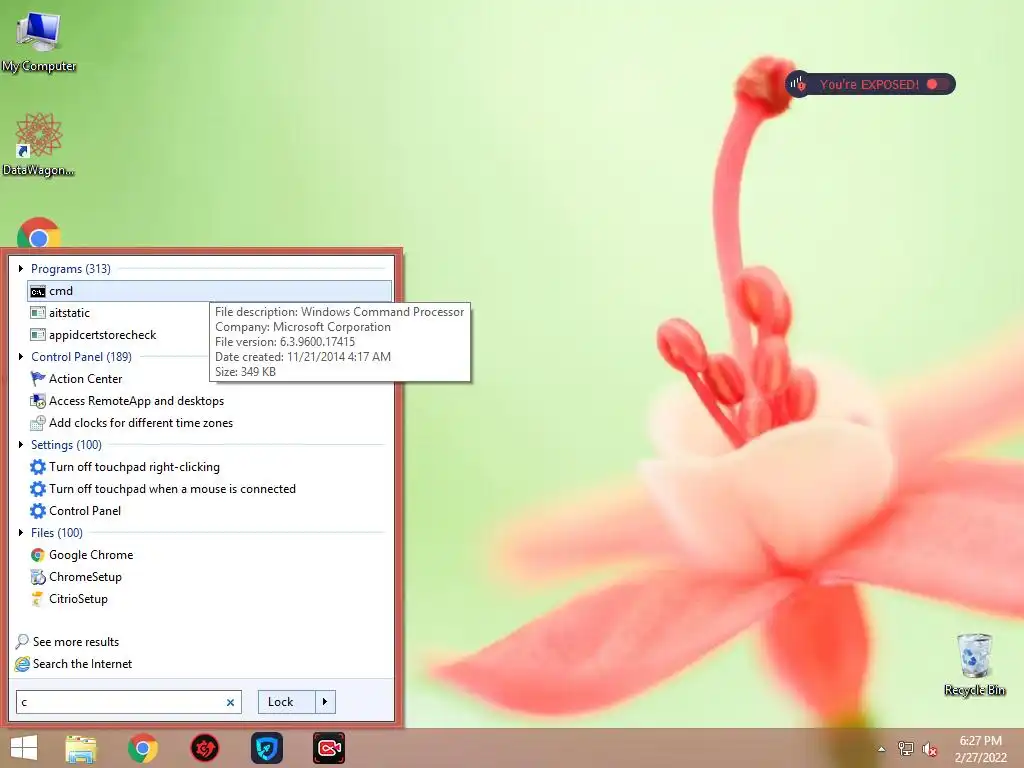
Task: Open Access RemoteApp and desktops
Action: (127, 401)
